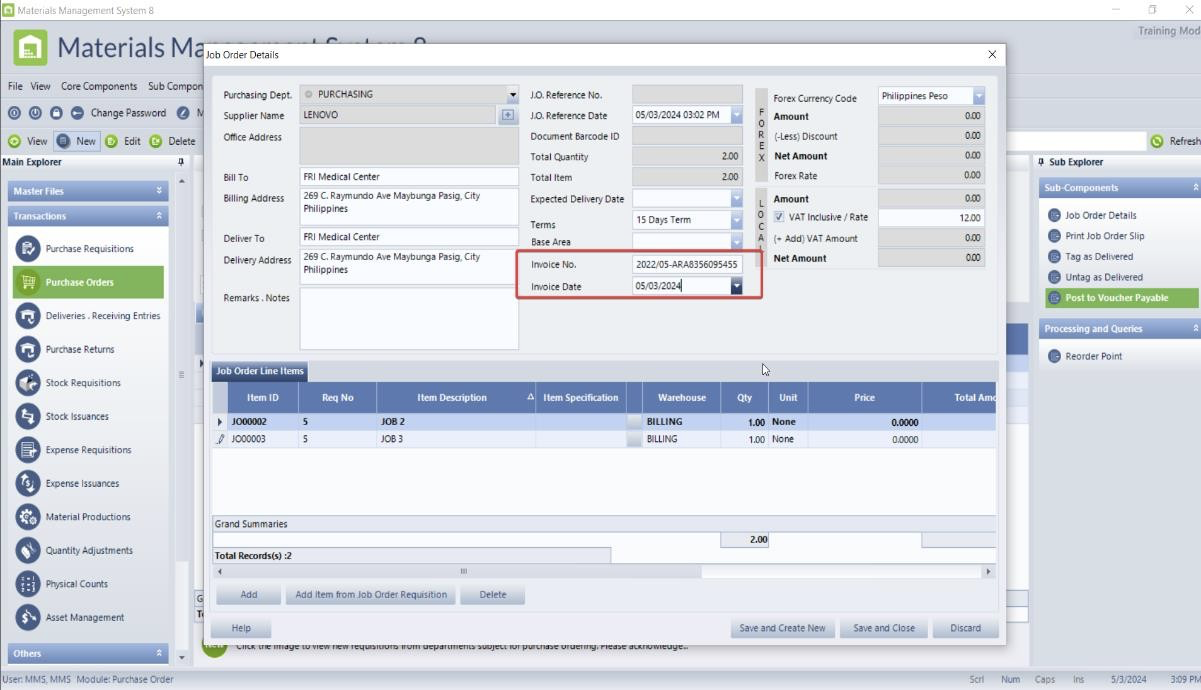Open the File menu
The width and height of the screenshot is (1201, 690).
click(15, 86)
